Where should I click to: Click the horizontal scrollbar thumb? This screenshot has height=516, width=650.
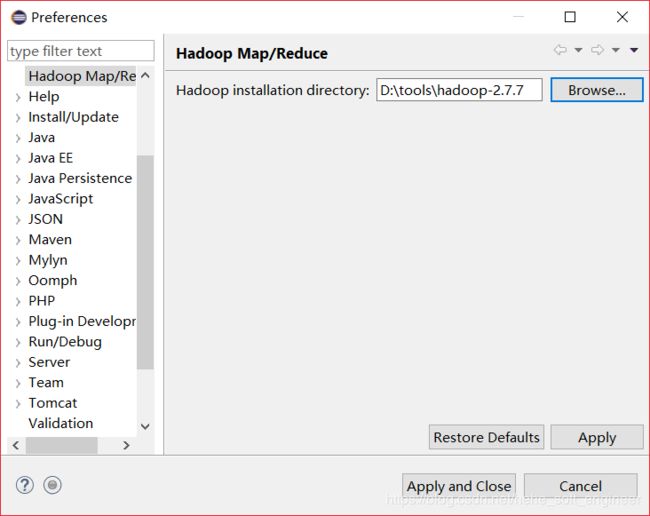(62, 446)
